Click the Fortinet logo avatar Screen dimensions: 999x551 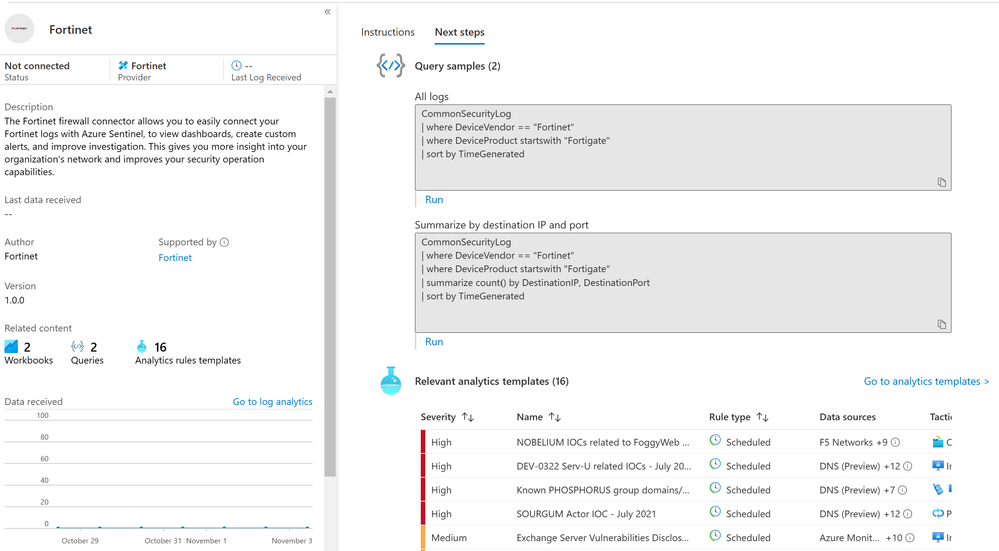coord(20,29)
